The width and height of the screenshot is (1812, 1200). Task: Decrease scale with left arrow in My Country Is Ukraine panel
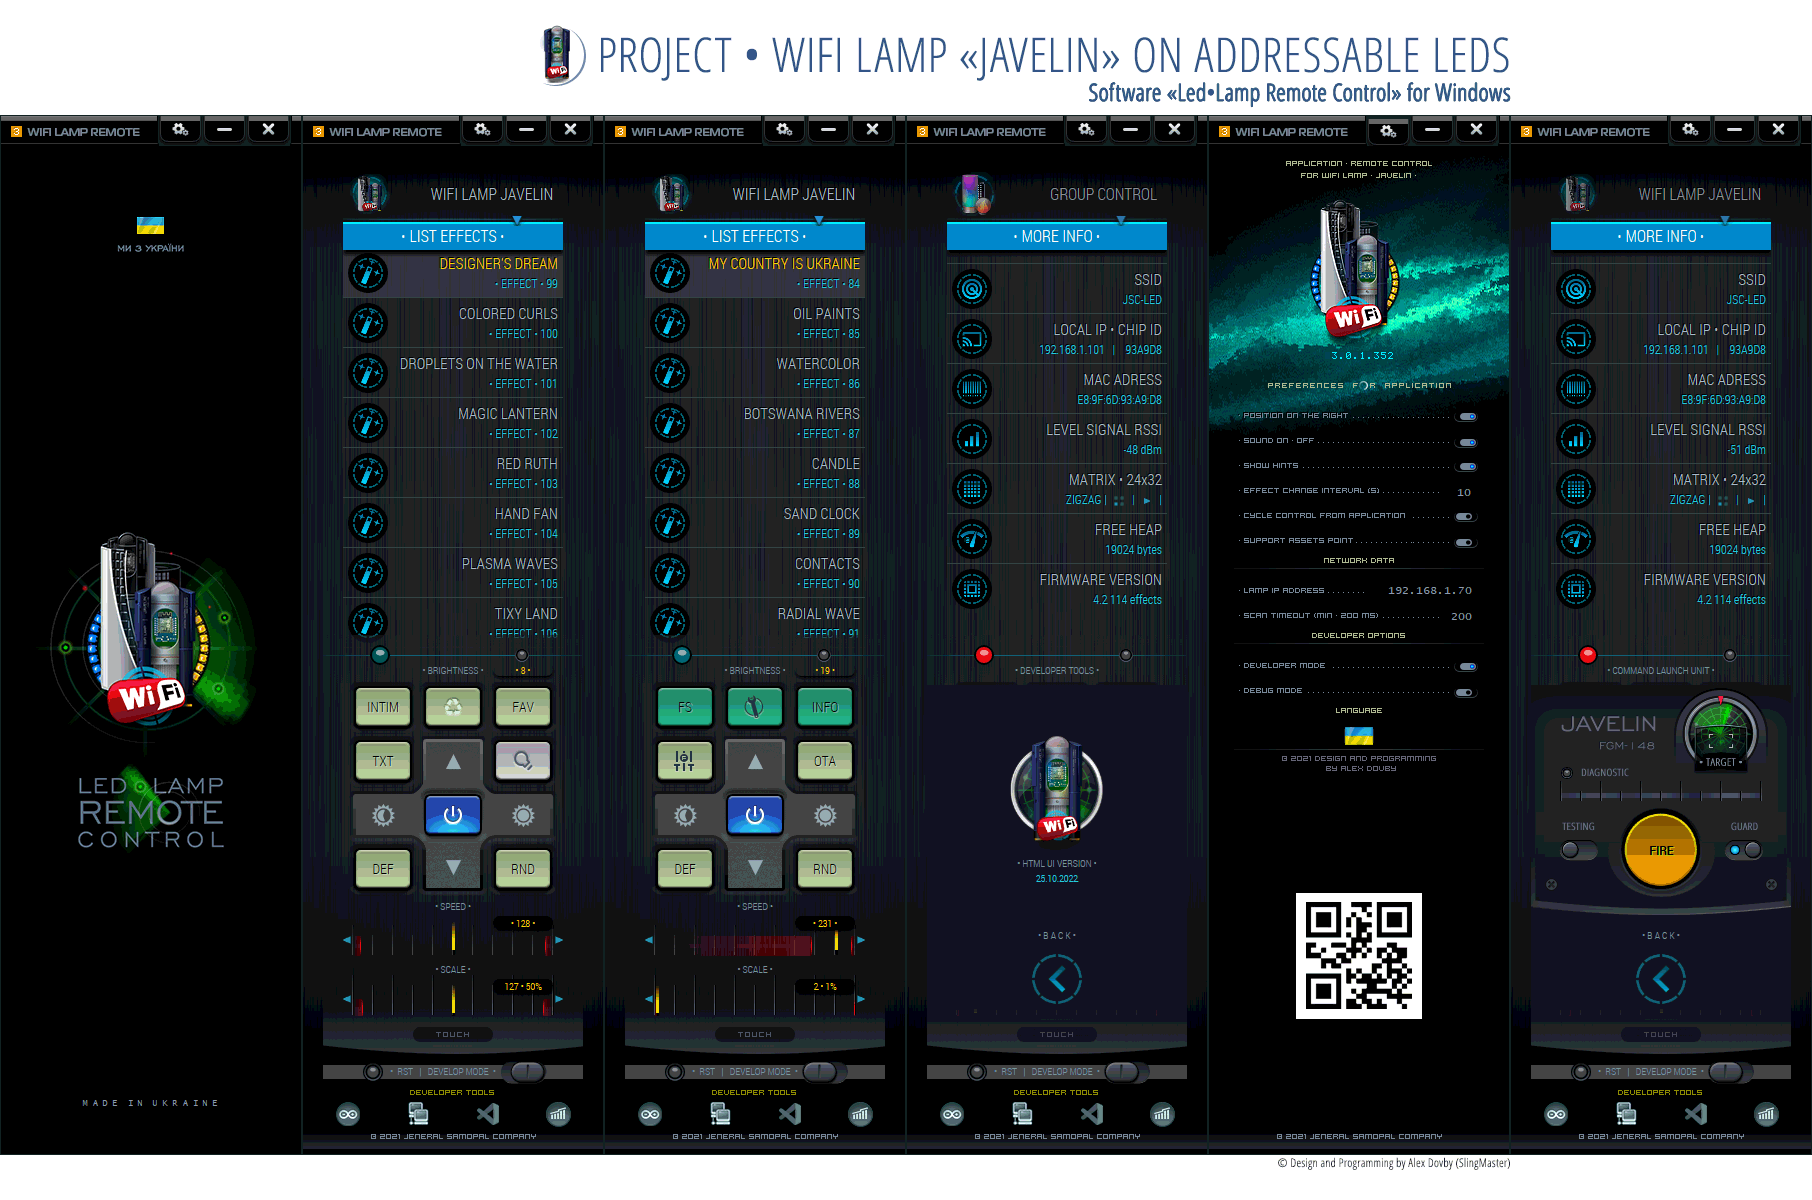pos(649,998)
